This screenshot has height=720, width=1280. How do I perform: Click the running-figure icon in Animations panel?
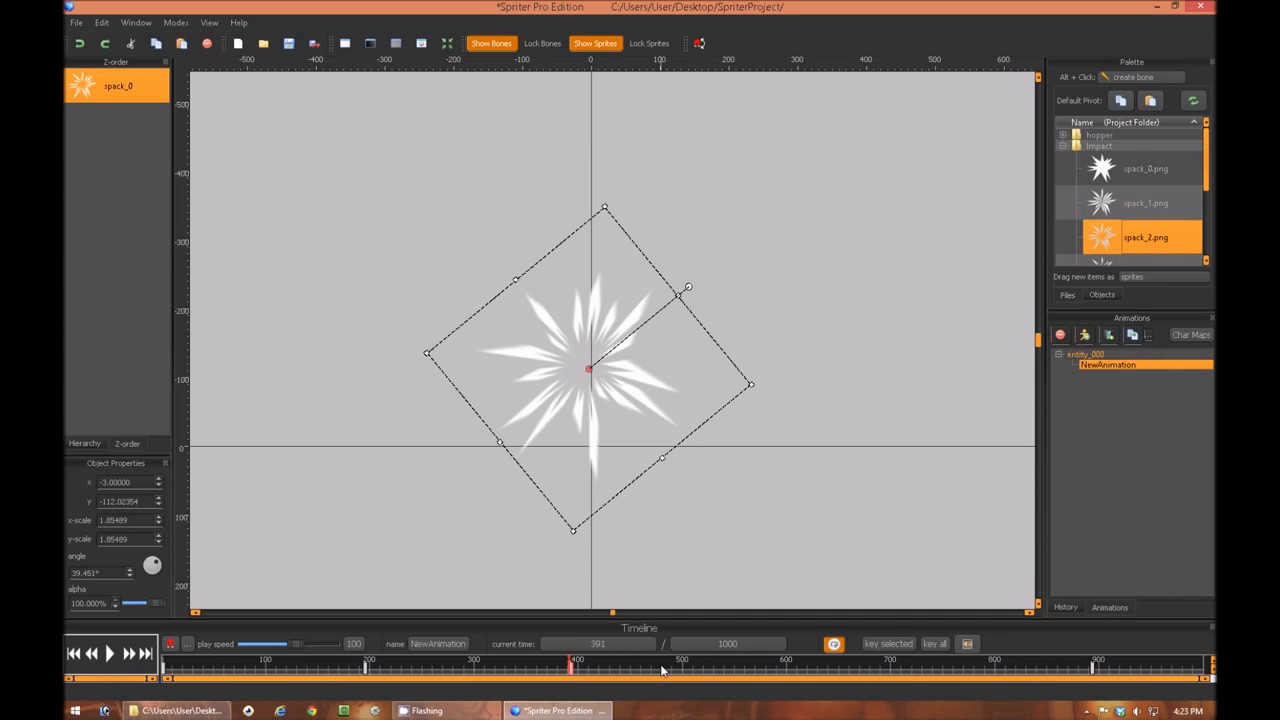click(x=1084, y=335)
